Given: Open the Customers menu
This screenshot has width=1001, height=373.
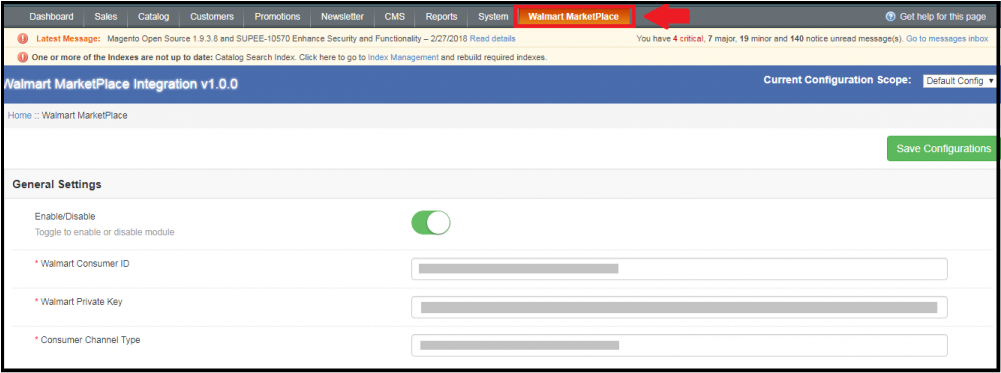Looking at the screenshot, I should point(212,17).
